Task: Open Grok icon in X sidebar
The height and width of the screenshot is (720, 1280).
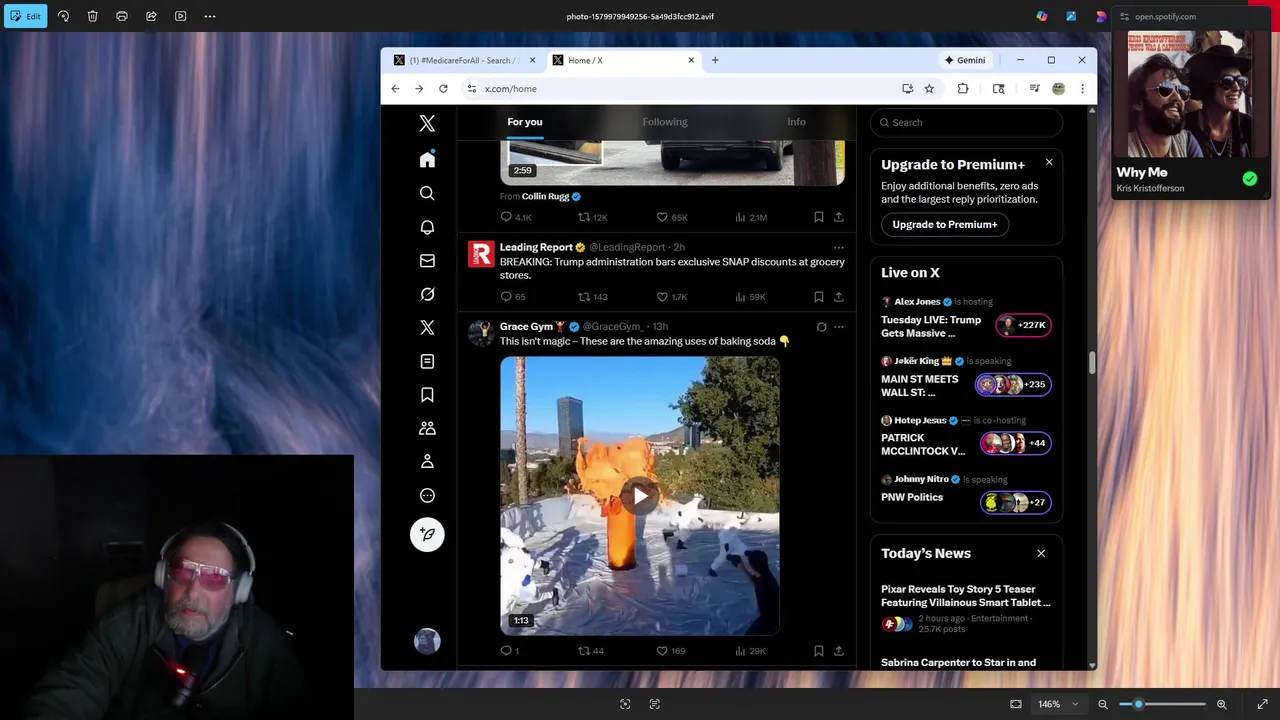Action: 427,294
